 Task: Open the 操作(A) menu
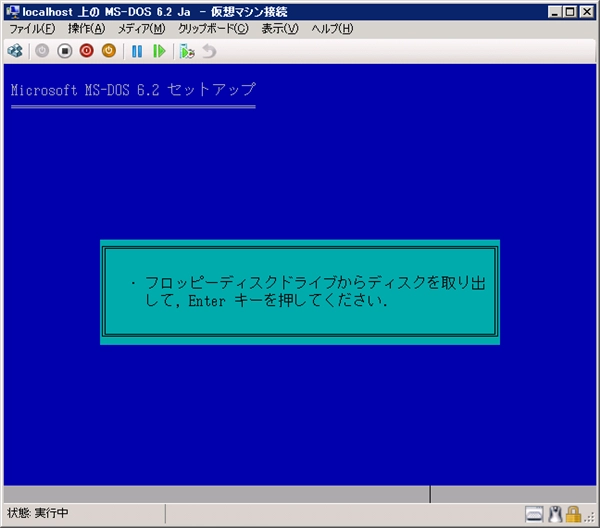[x=86, y=29]
